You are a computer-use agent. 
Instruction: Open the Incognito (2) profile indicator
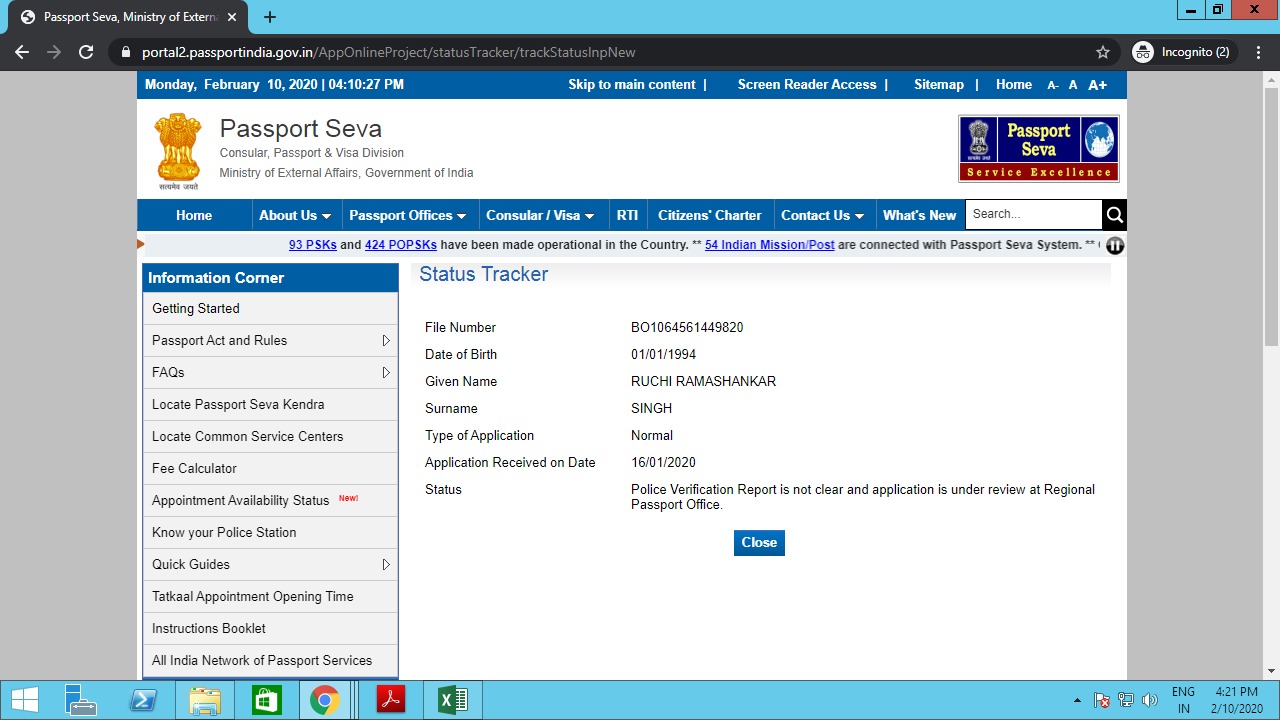[x=1184, y=52]
